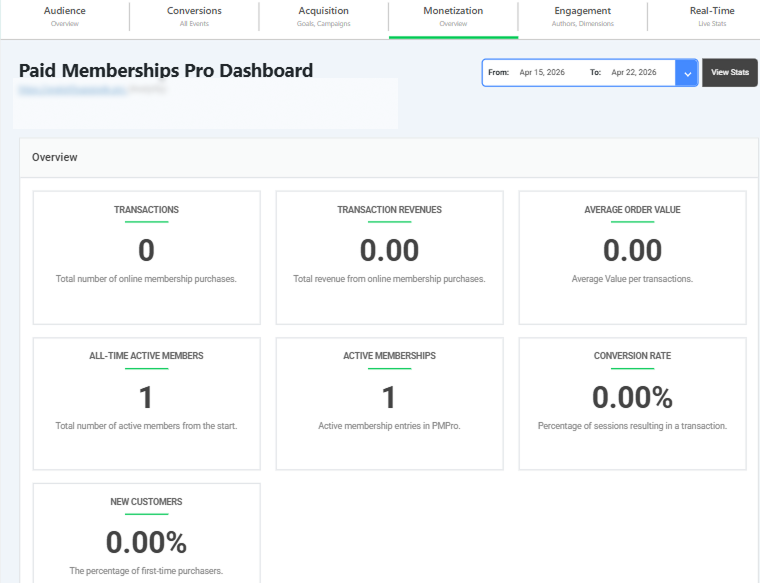Select the Transaction Revenues value 0.00

(x=389, y=251)
